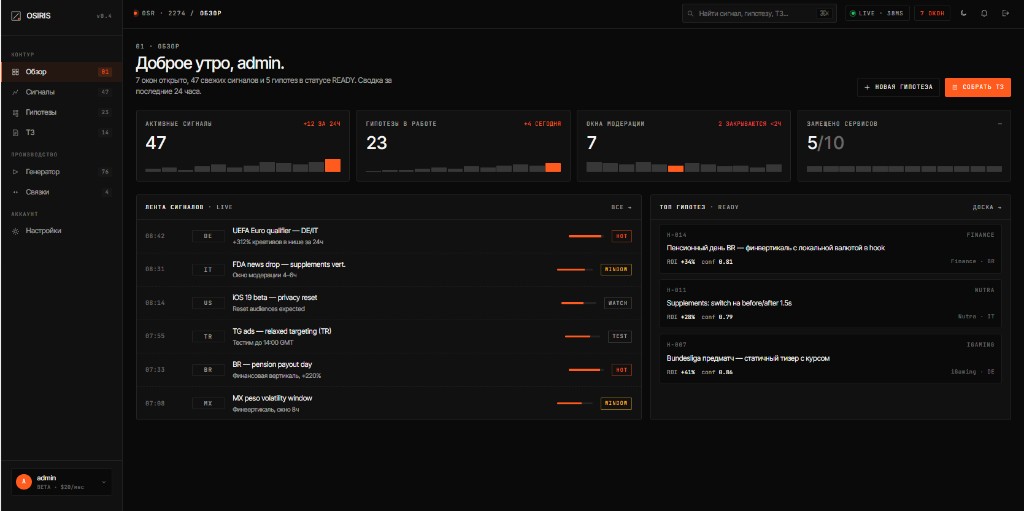The image size is (1024, 511).
Task: Click the DE geo tag in UEFA row
Action: coord(208,236)
